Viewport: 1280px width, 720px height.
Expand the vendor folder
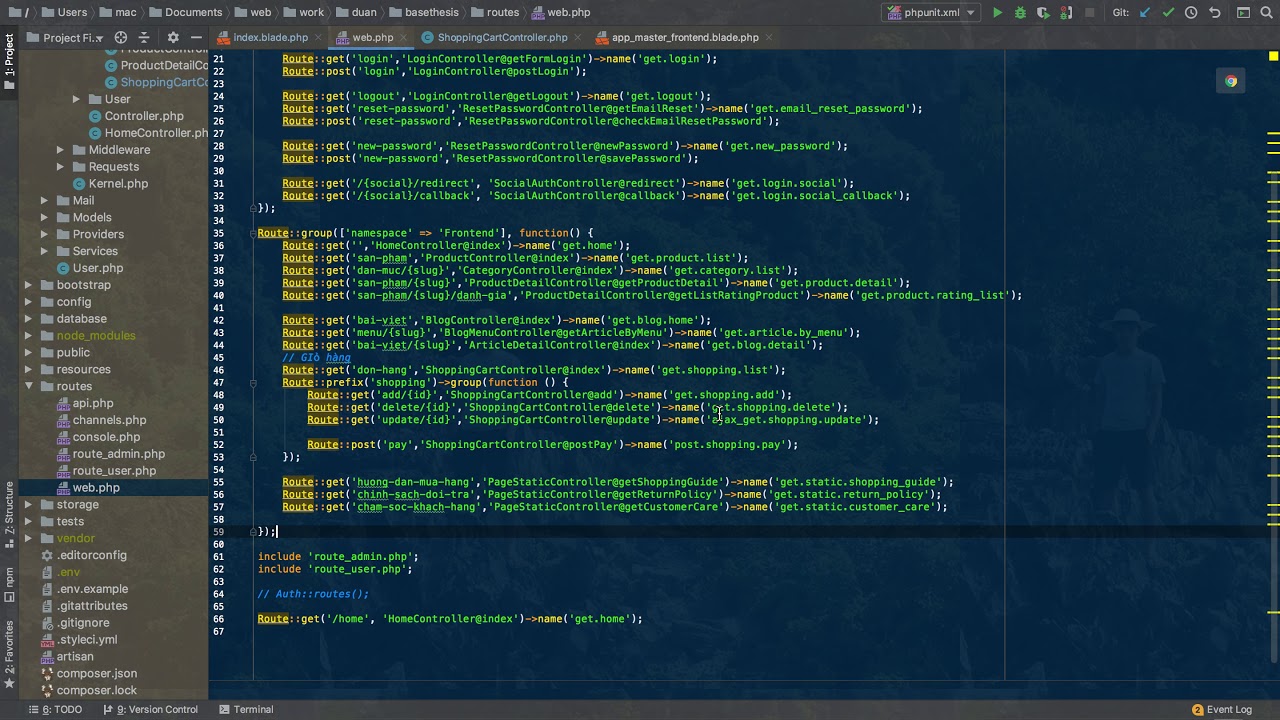click(x=28, y=539)
